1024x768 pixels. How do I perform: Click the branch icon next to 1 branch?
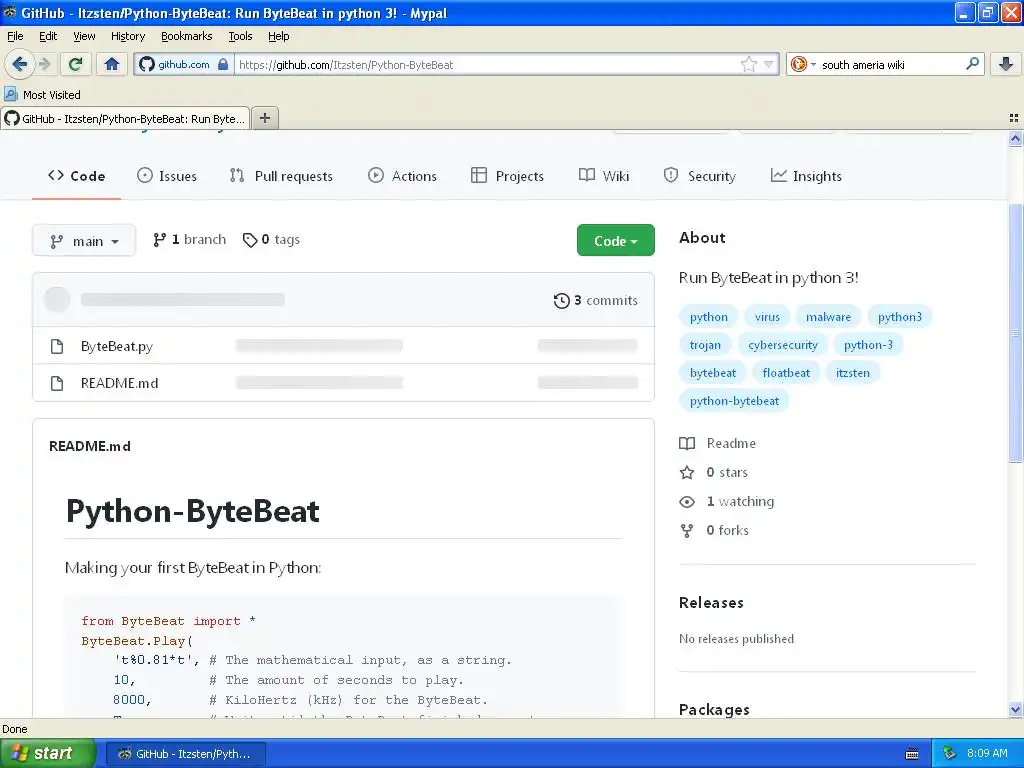[159, 240]
